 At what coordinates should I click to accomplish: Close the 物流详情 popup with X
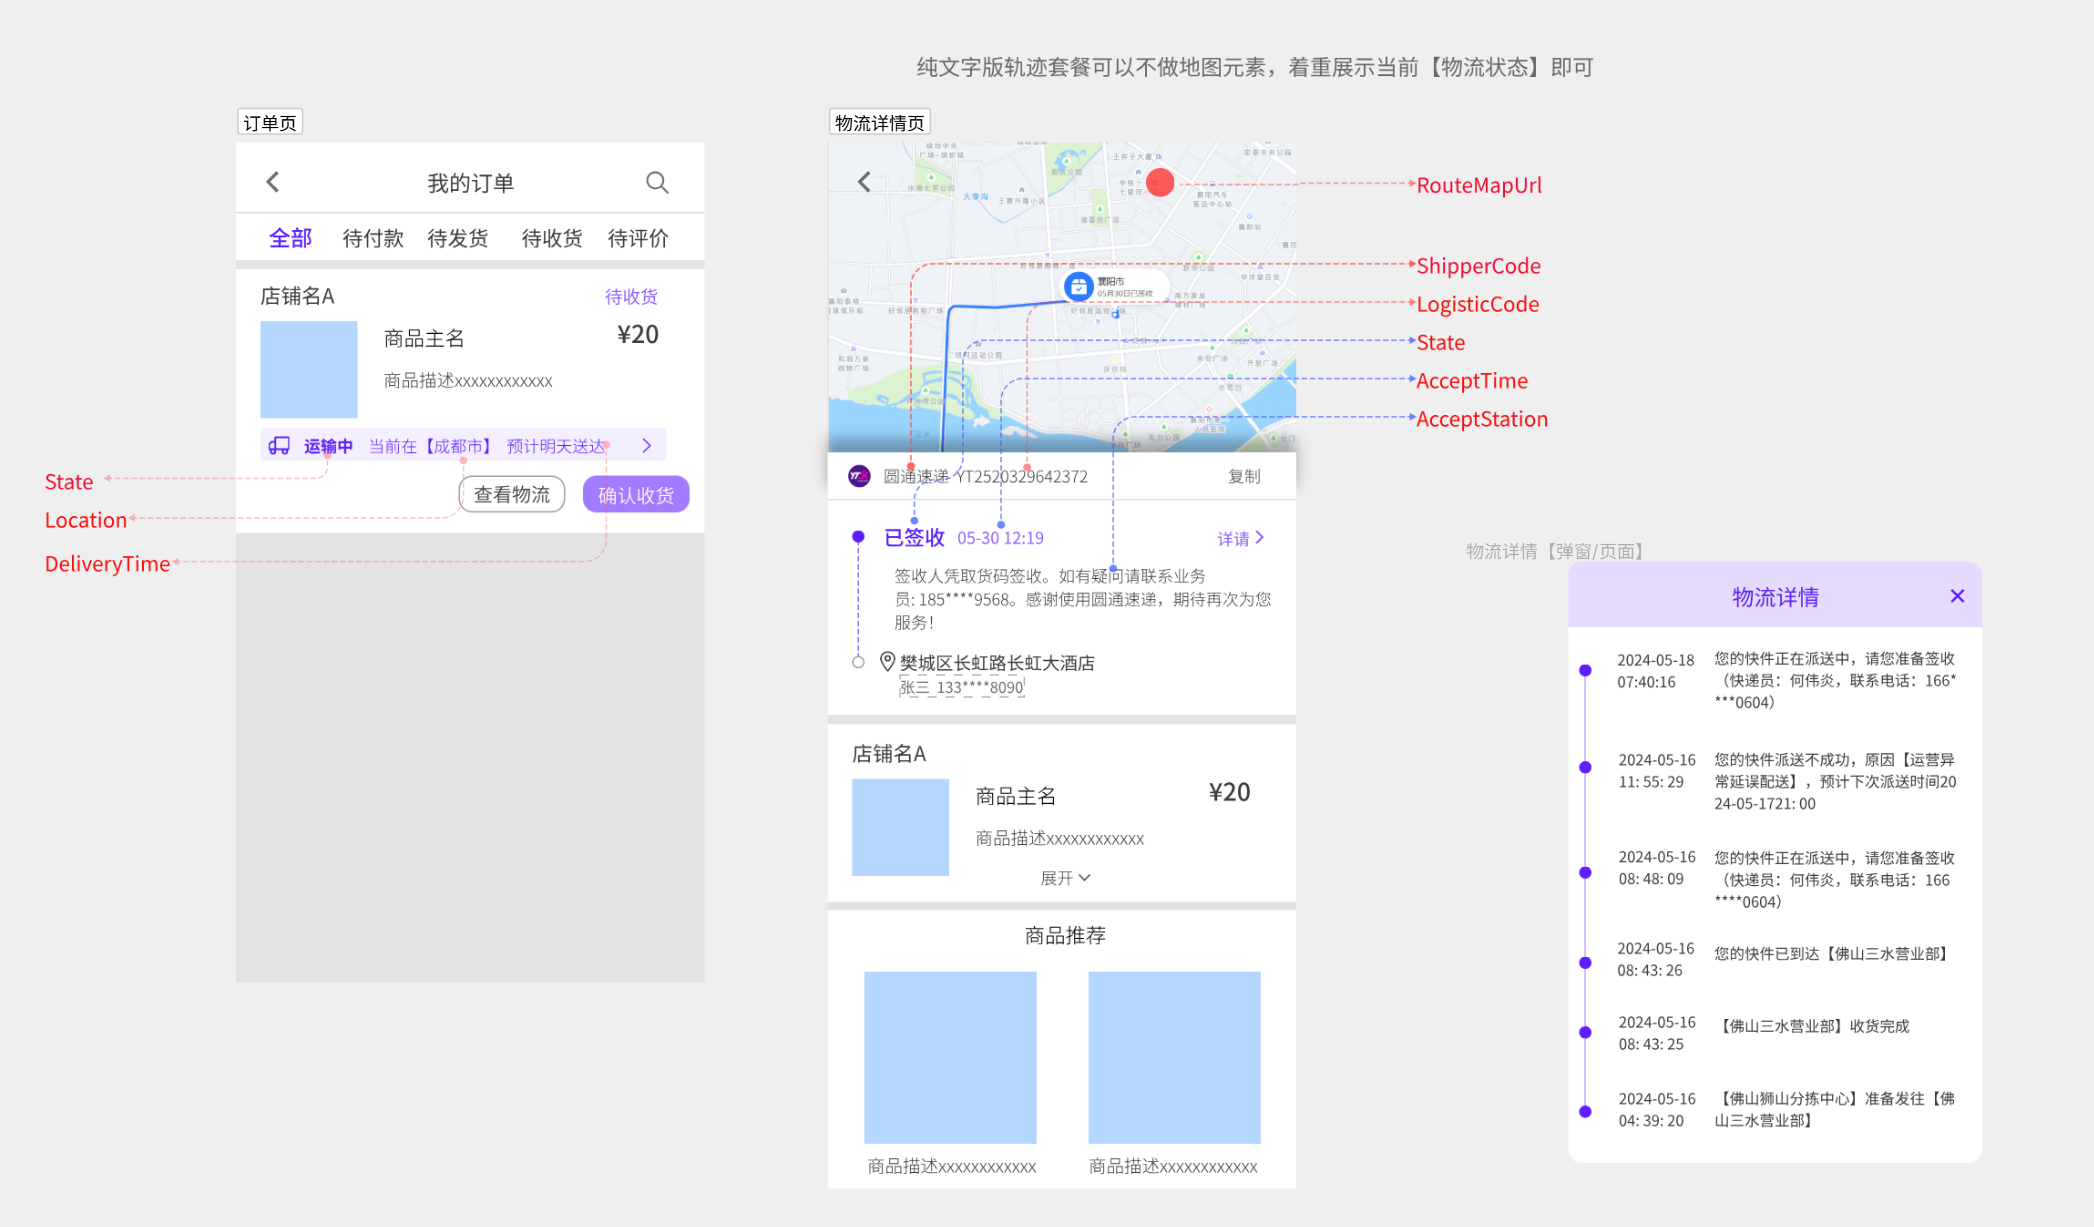[x=1957, y=596]
